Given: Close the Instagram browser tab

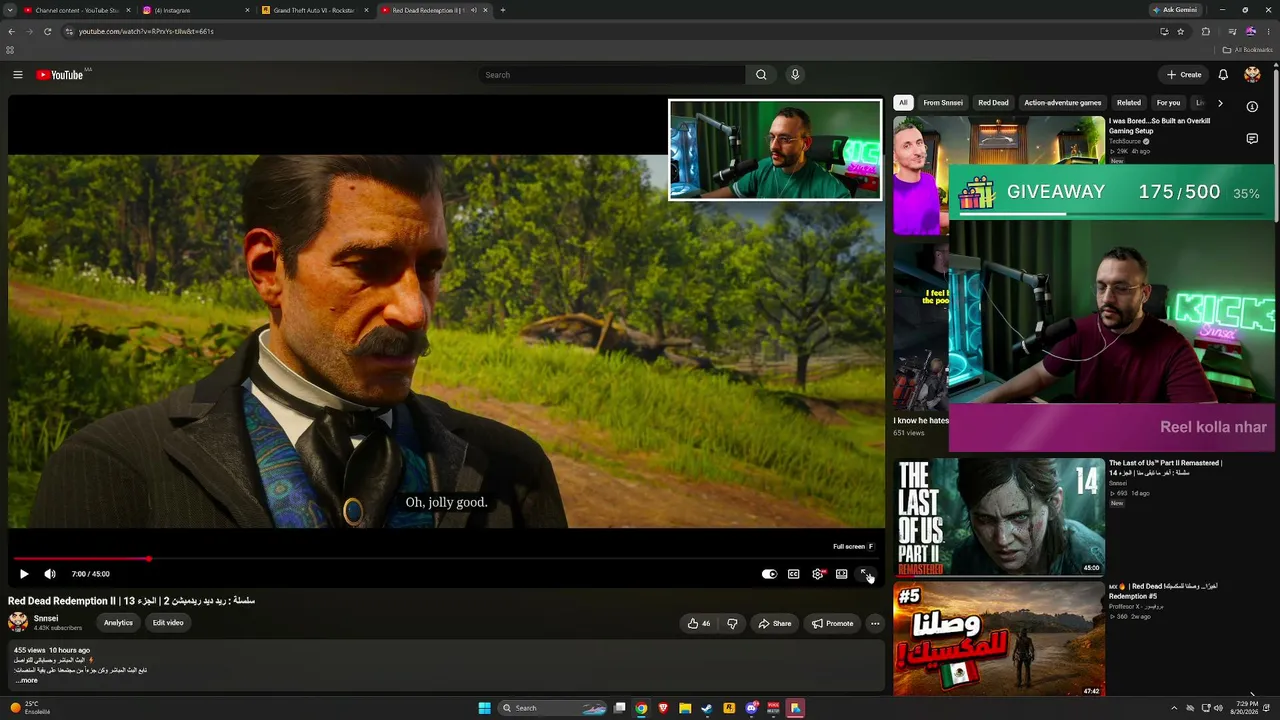Looking at the screenshot, I should point(247,10).
